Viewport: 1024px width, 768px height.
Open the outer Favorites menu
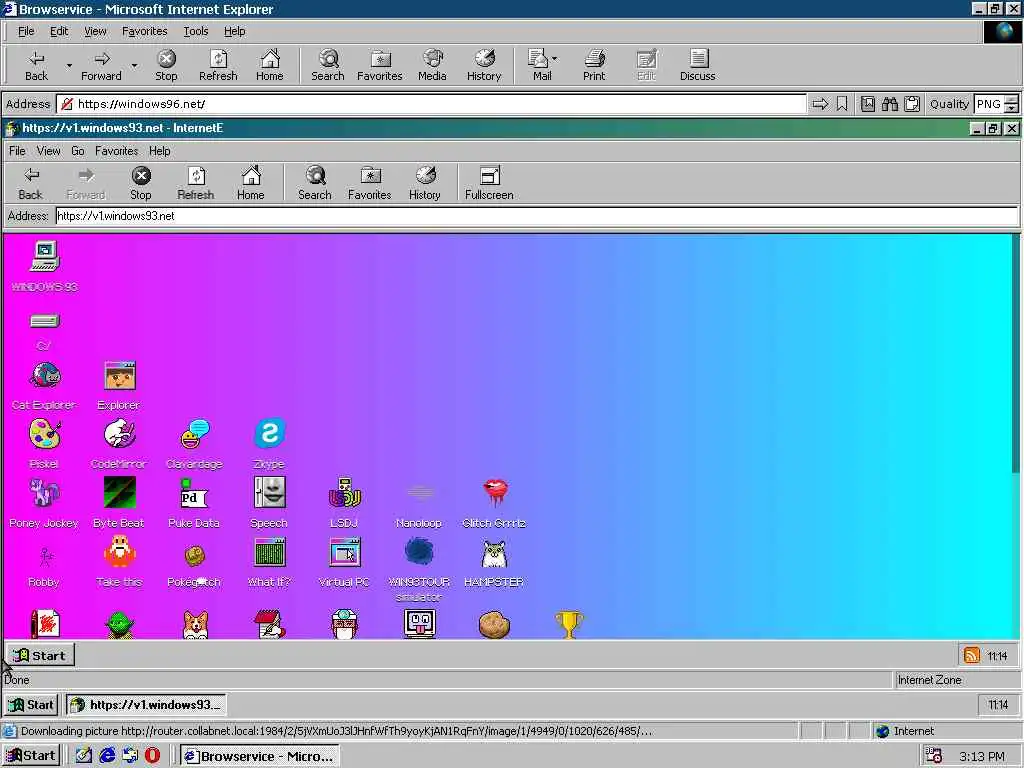tap(145, 31)
